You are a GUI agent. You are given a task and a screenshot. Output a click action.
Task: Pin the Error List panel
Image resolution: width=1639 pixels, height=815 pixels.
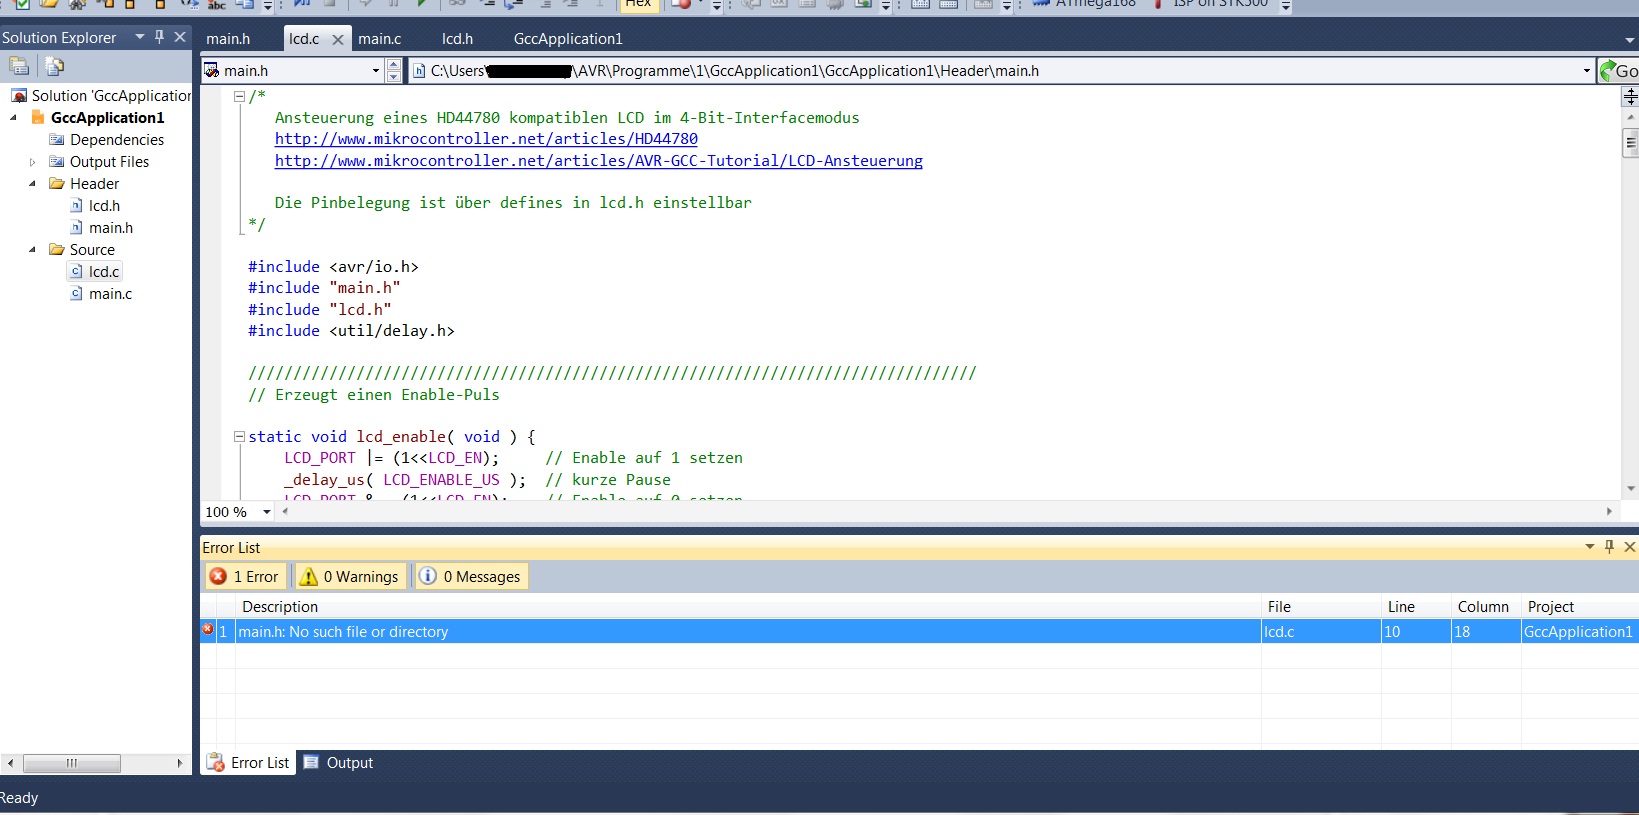1609,547
